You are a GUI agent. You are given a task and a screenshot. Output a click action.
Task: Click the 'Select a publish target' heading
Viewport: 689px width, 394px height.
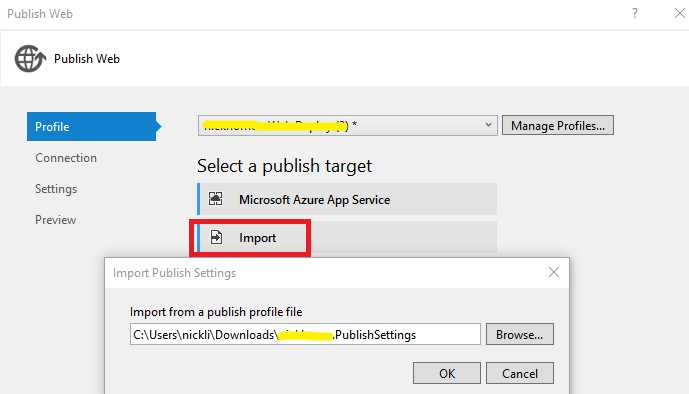pyautogui.click(x=284, y=166)
